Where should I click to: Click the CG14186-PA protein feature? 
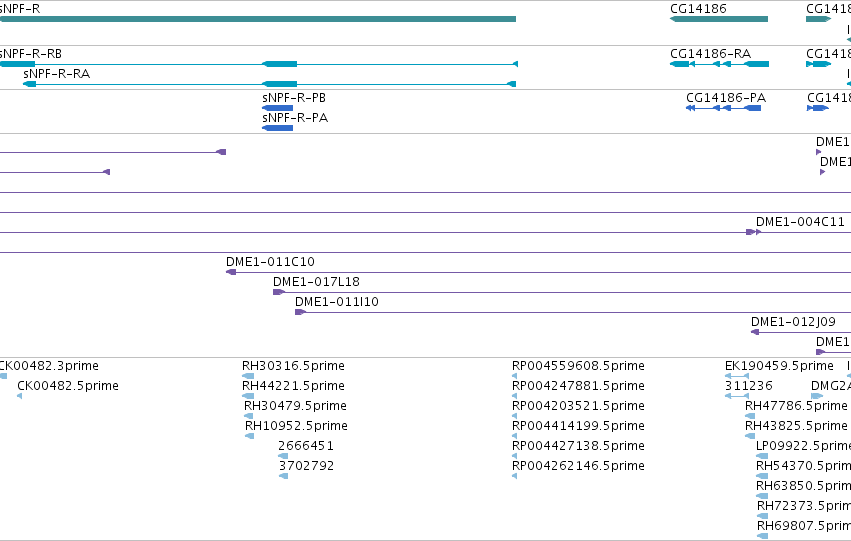723,108
